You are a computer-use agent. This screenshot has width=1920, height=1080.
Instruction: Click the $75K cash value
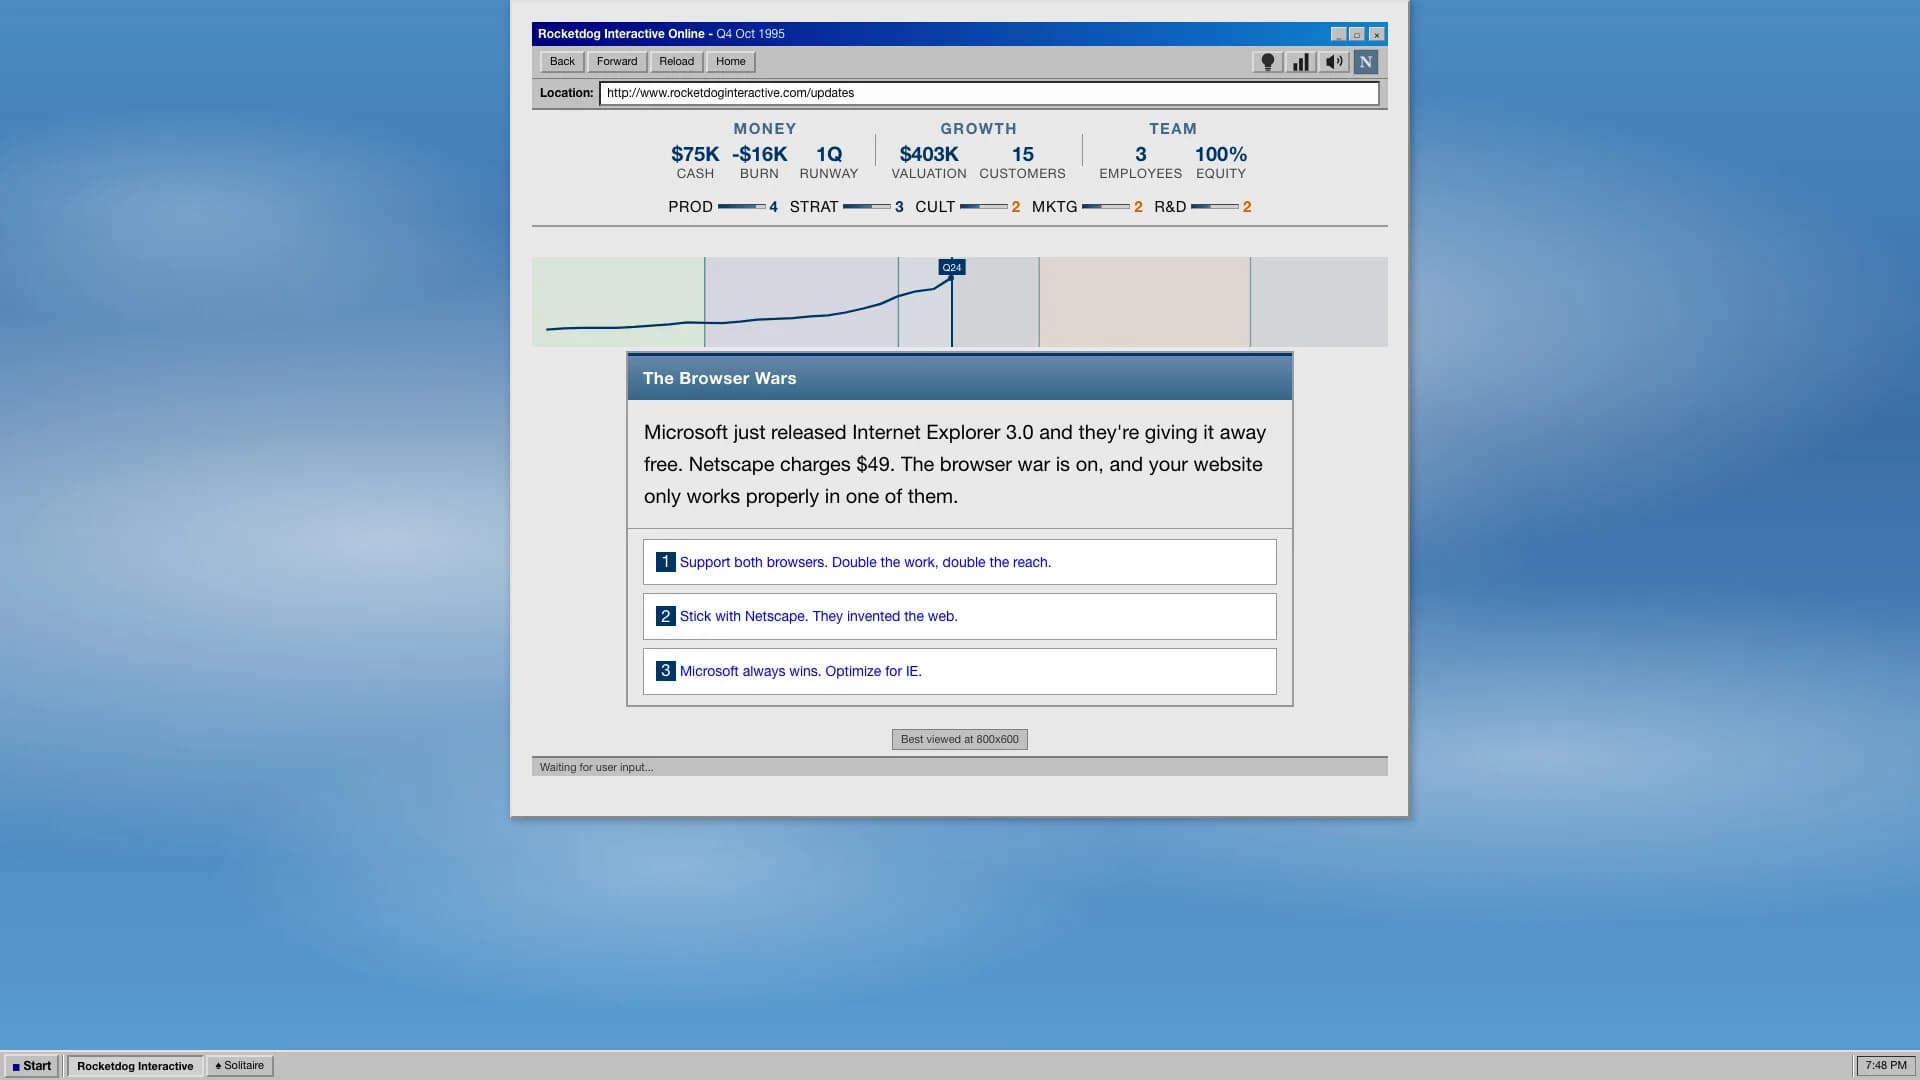click(695, 154)
